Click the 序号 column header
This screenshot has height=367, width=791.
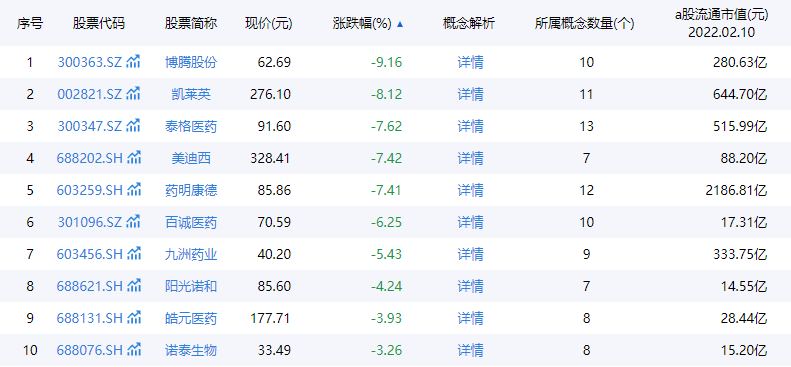[30, 23]
